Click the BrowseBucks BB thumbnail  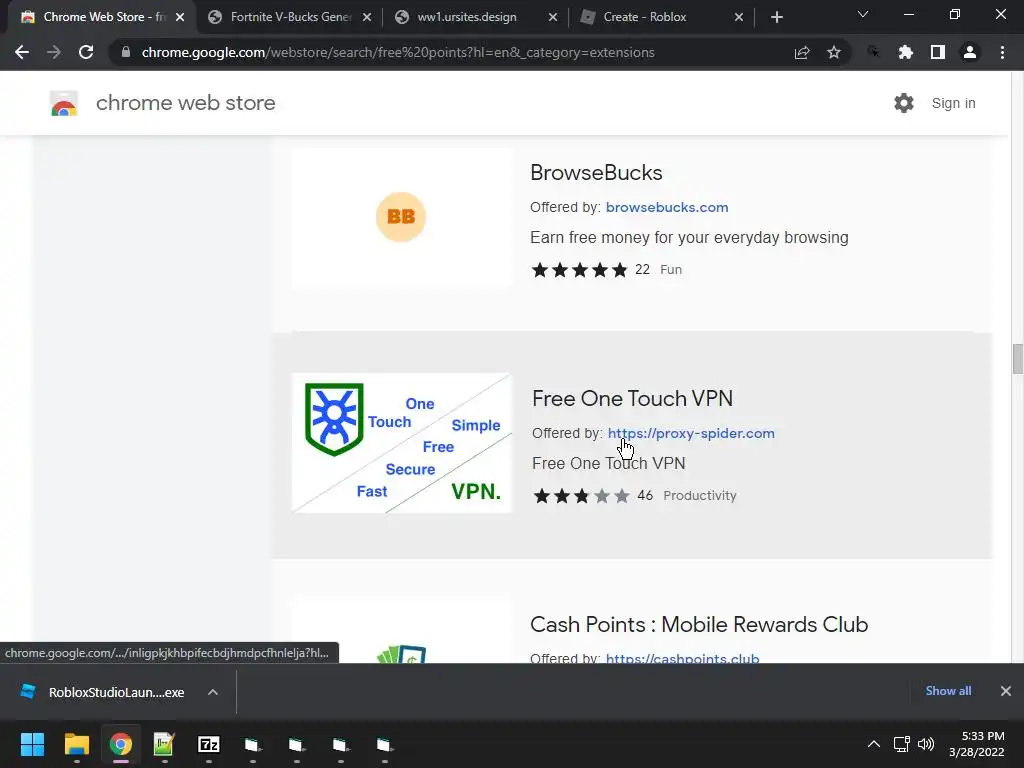401,217
